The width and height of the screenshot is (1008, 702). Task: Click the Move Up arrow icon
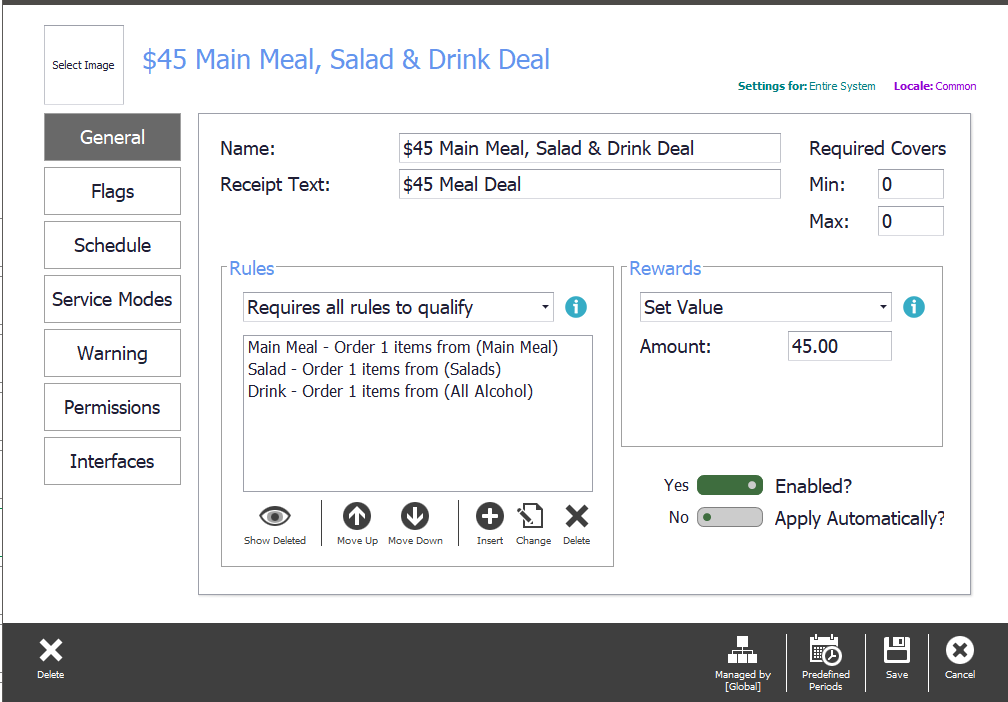[357, 516]
